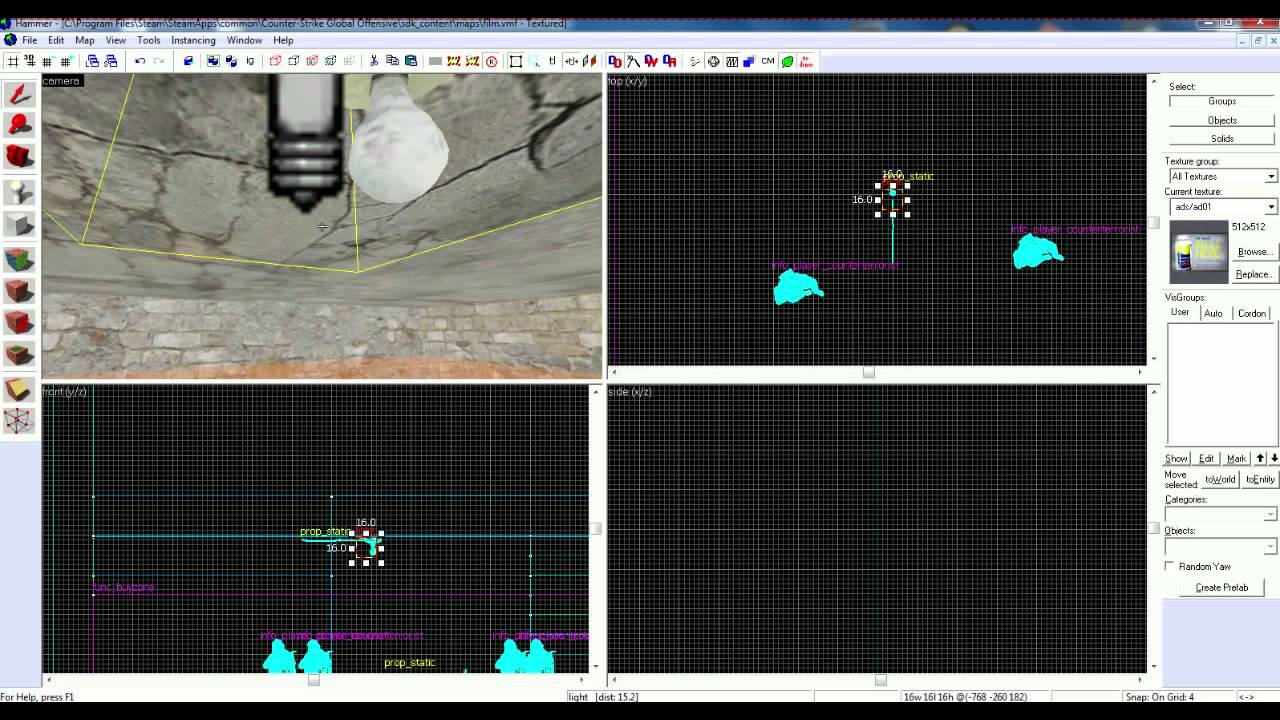Click the Copy icon in toolbar

click(x=392, y=61)
